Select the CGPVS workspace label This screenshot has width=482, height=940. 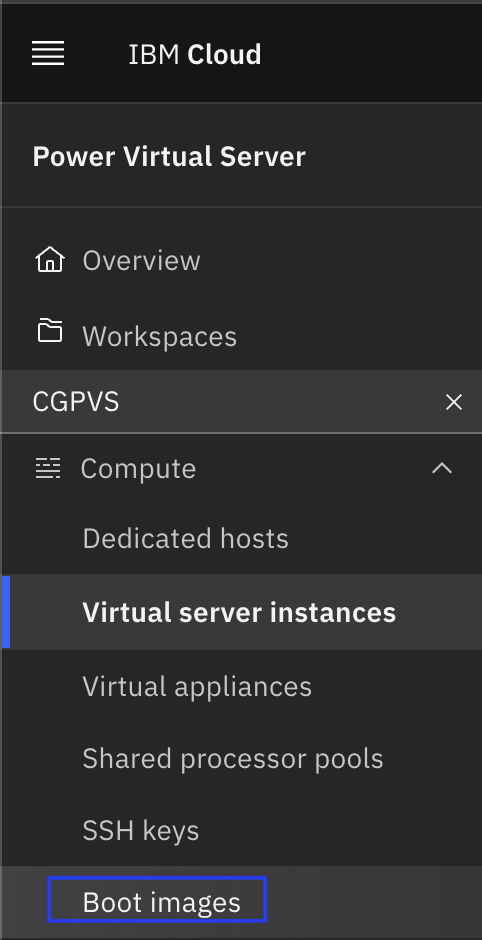(76, 402)
